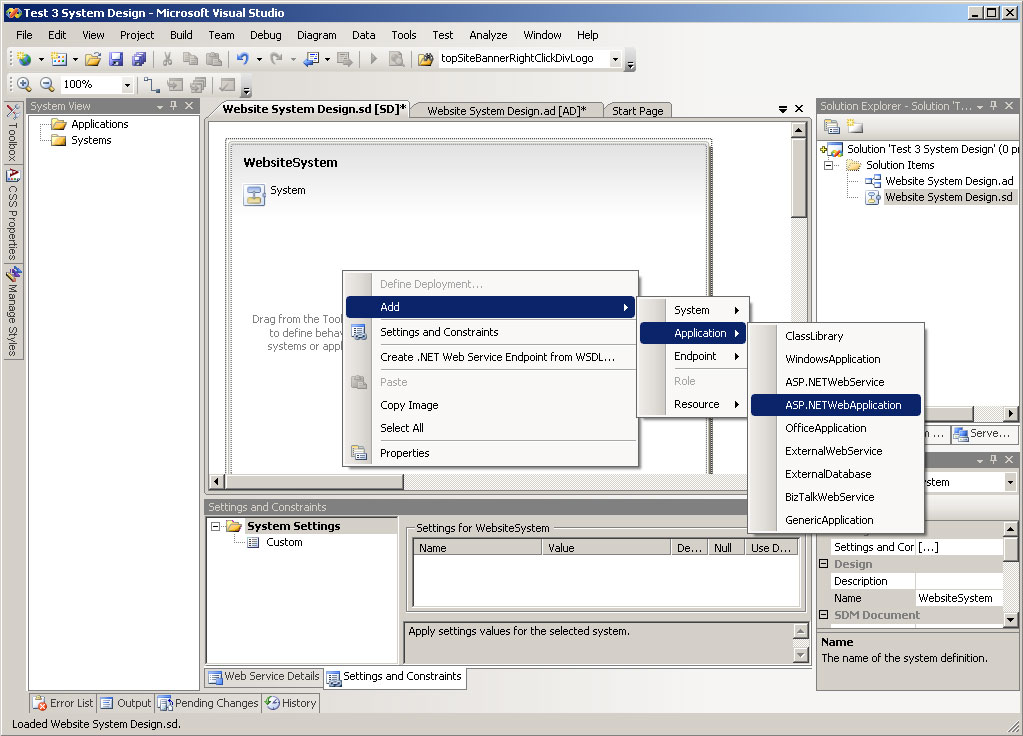Switch to Website System Design.ad [AD] tab
This screenshot has width=1023, height=736.
tap(506, 111)
